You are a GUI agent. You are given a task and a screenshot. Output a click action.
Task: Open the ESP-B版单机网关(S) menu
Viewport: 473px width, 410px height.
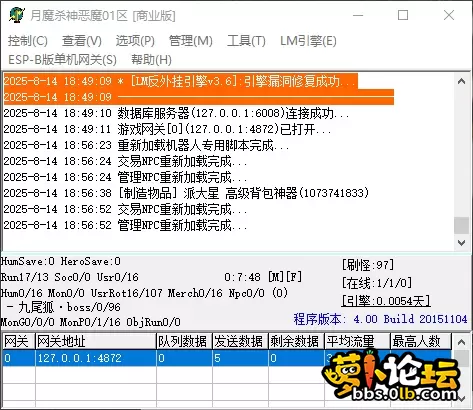(x=62, y=60)
